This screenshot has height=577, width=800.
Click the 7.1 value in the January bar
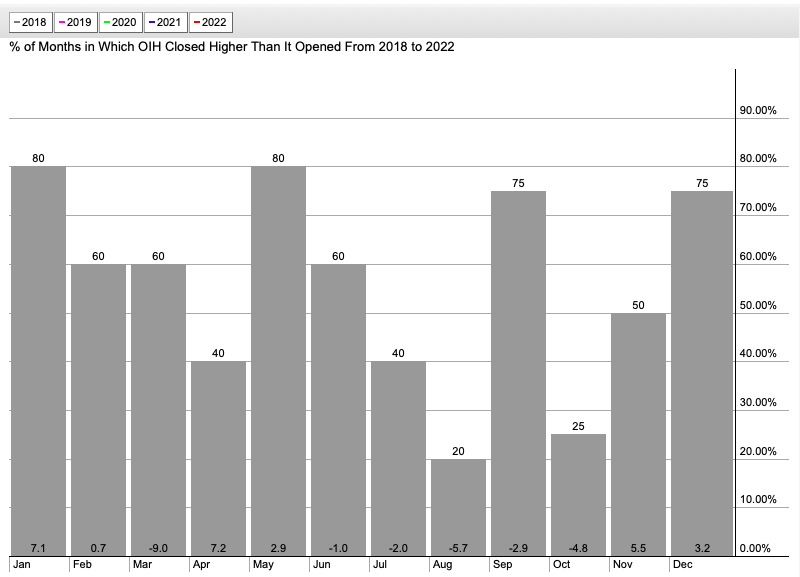pyautogui.click(x=38, y=548)
